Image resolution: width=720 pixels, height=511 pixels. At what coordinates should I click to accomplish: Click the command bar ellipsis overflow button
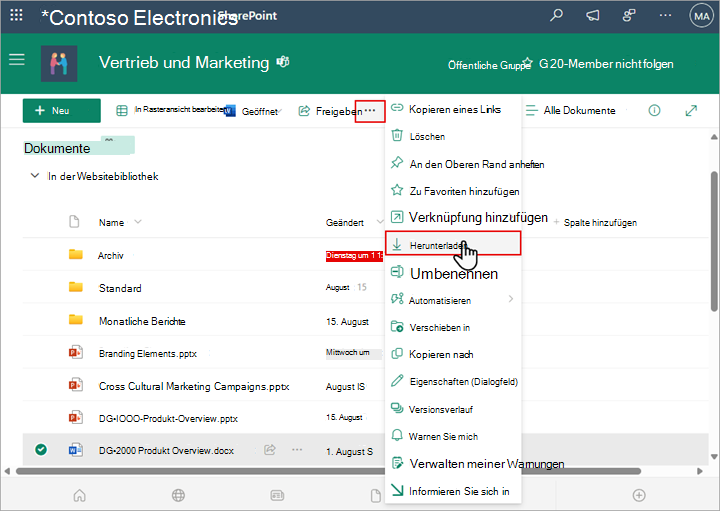click(x=370, y=111)
